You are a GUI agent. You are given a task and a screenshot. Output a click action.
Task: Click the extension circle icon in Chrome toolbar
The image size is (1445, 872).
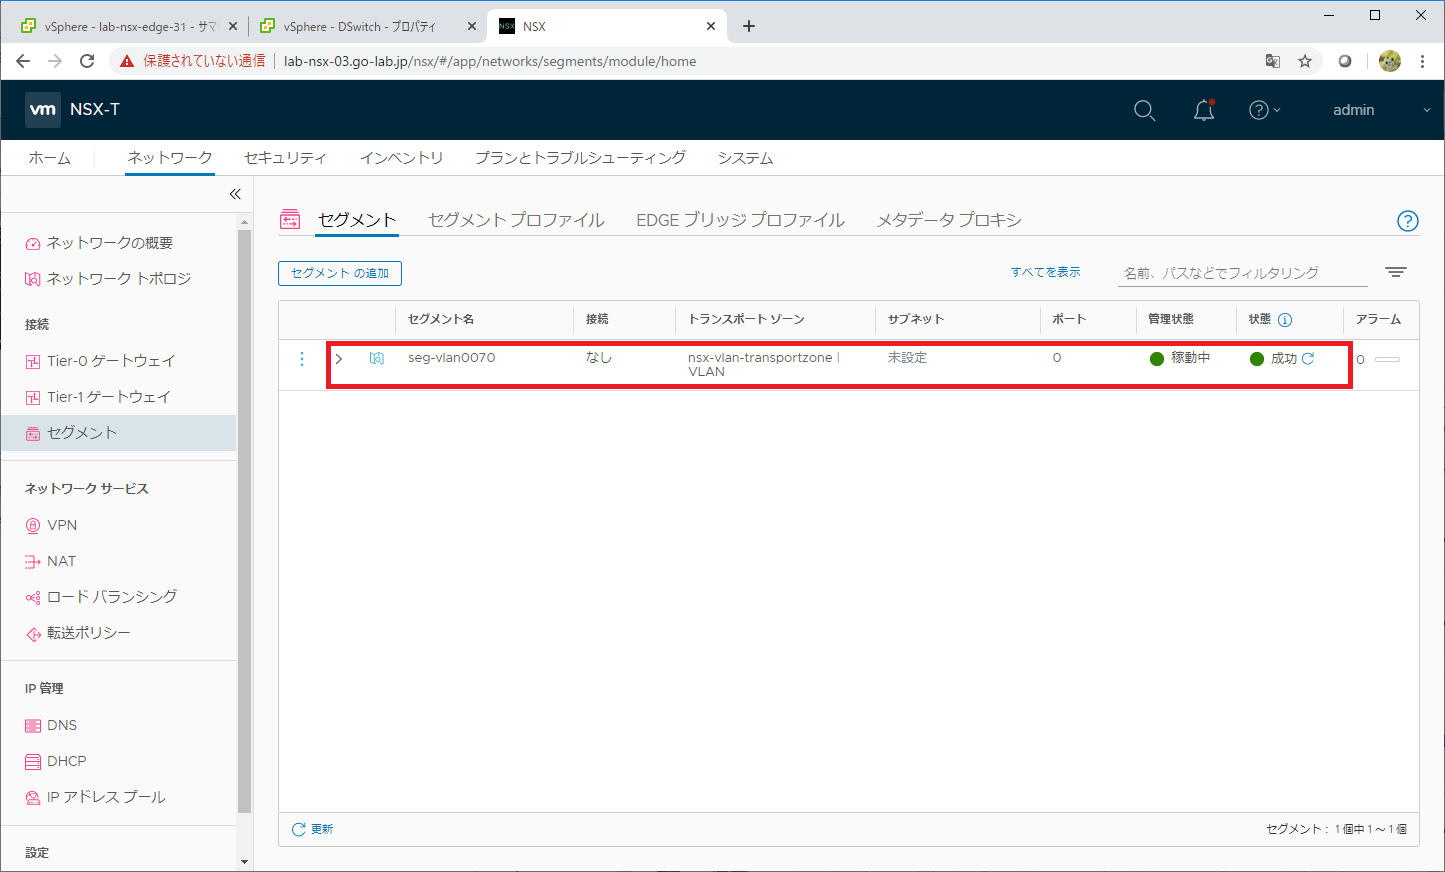[x=1345, y=61]
